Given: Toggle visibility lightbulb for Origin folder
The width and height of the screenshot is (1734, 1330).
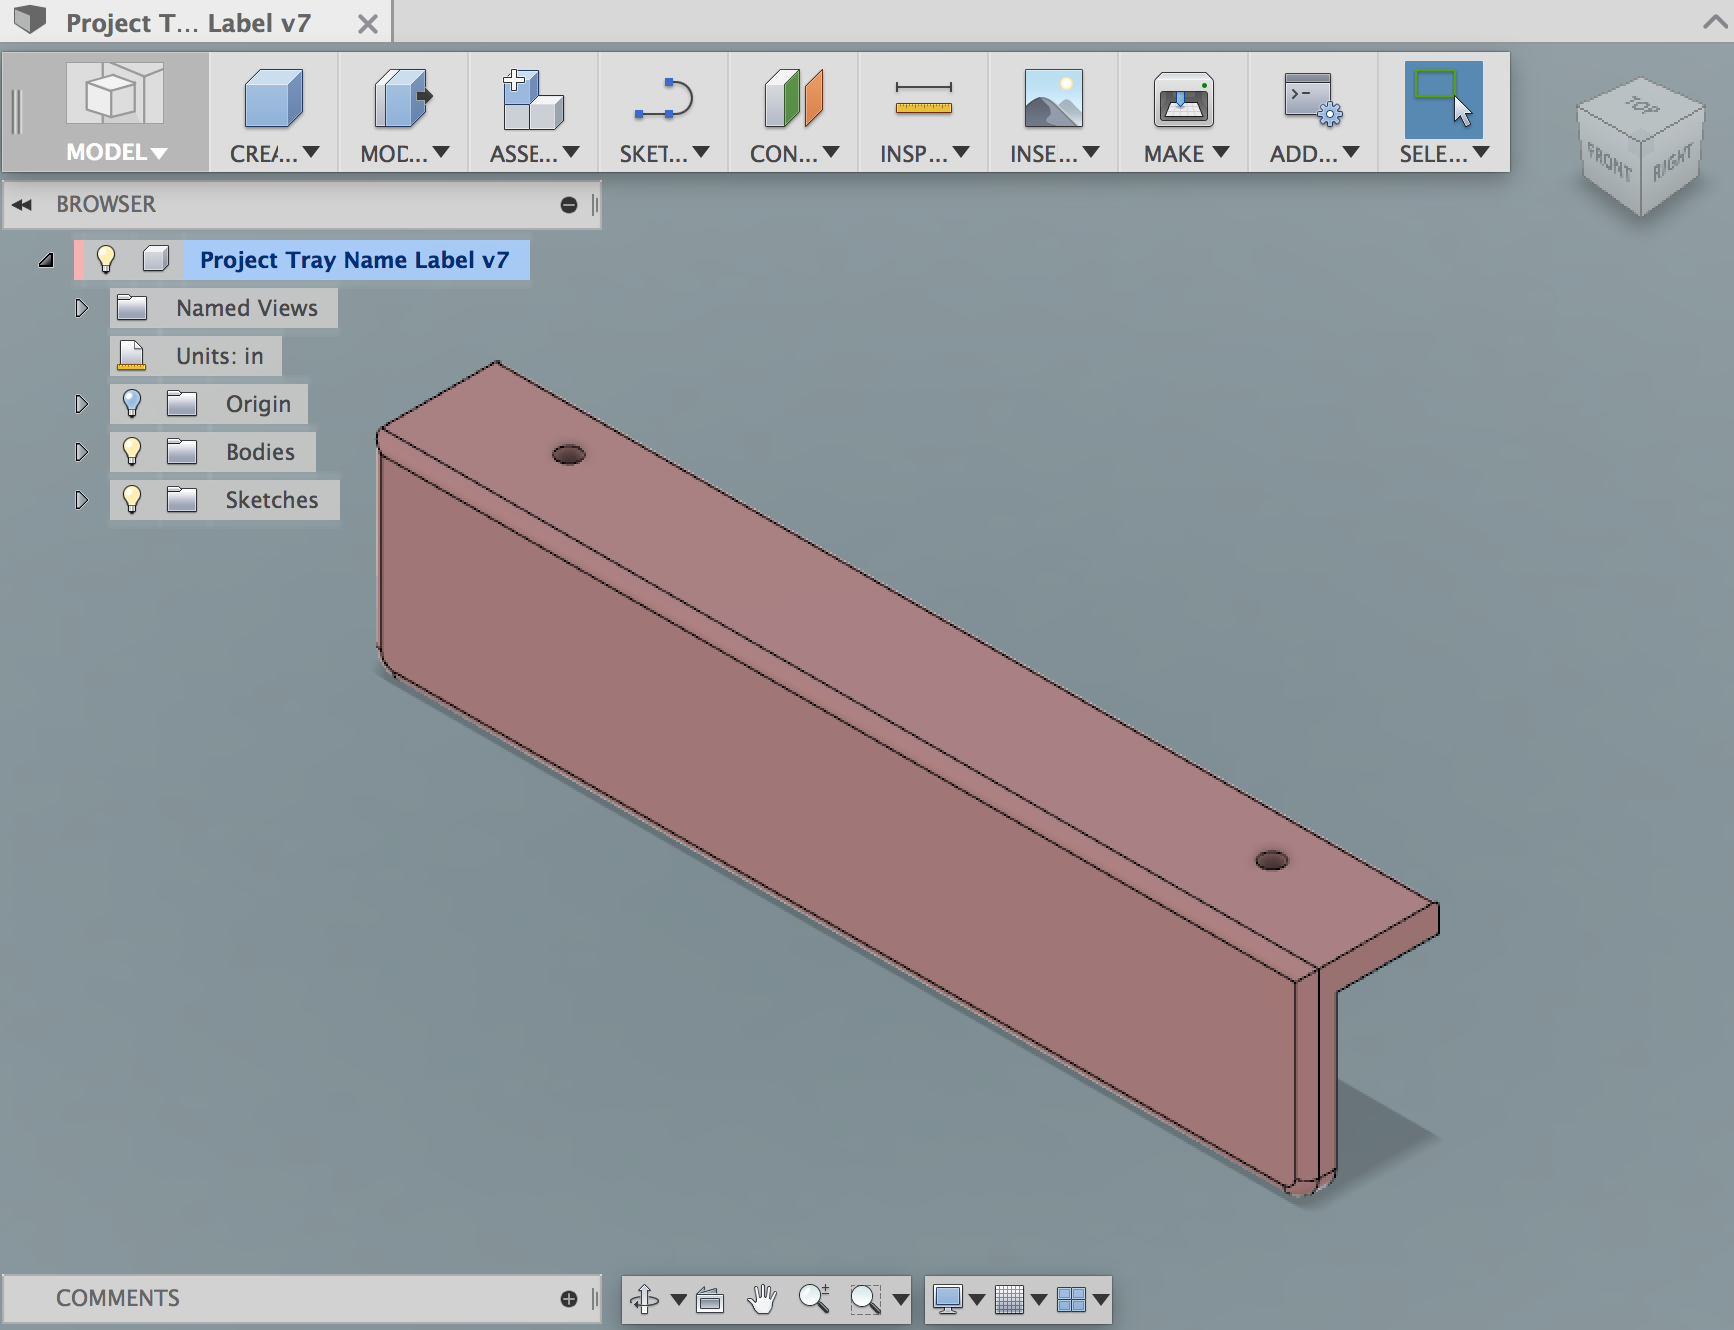Looking at the screenshot, I should point(132,403).
